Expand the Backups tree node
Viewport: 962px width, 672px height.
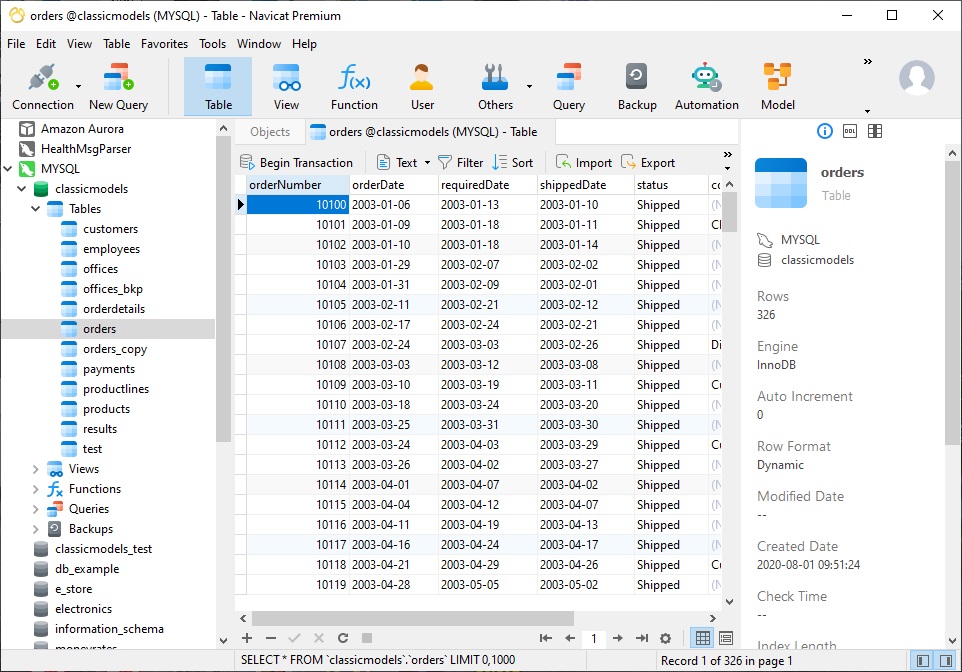(x=36, y=529)
